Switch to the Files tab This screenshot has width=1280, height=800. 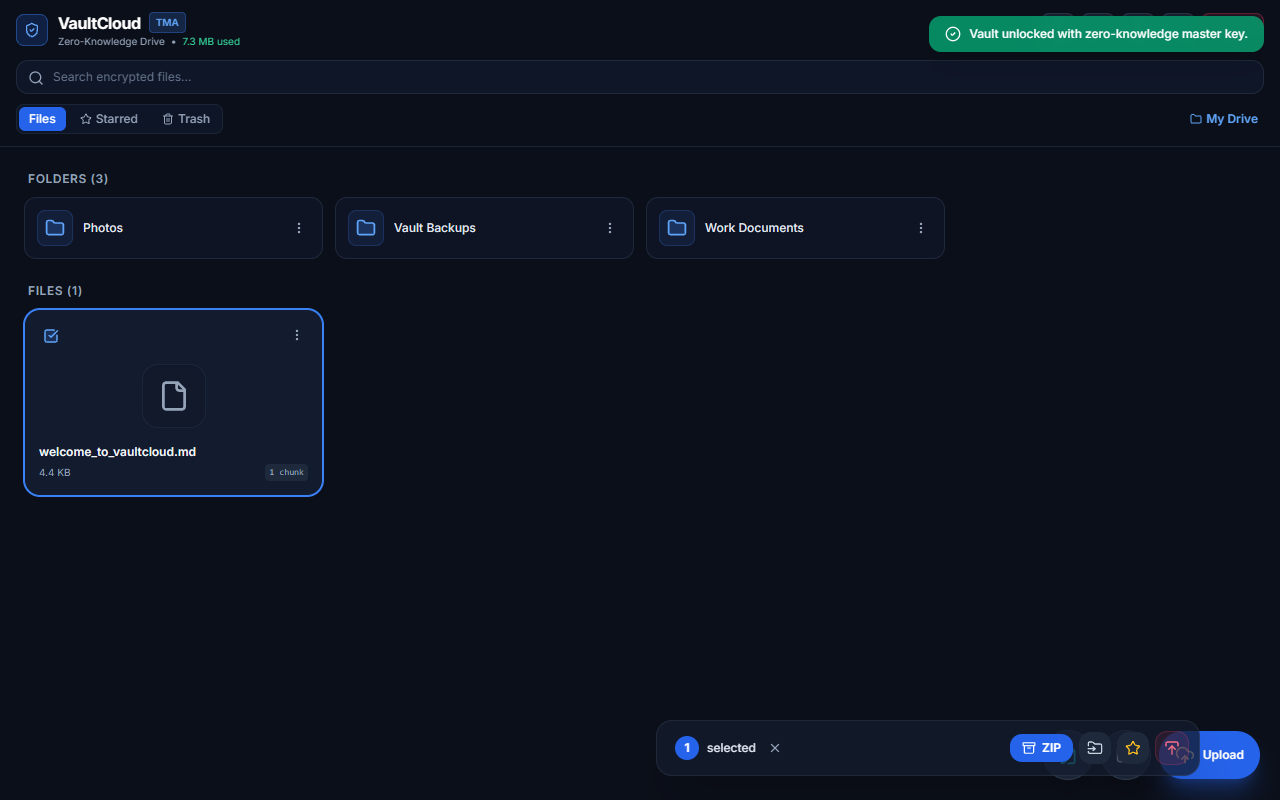tap(42, 119)
